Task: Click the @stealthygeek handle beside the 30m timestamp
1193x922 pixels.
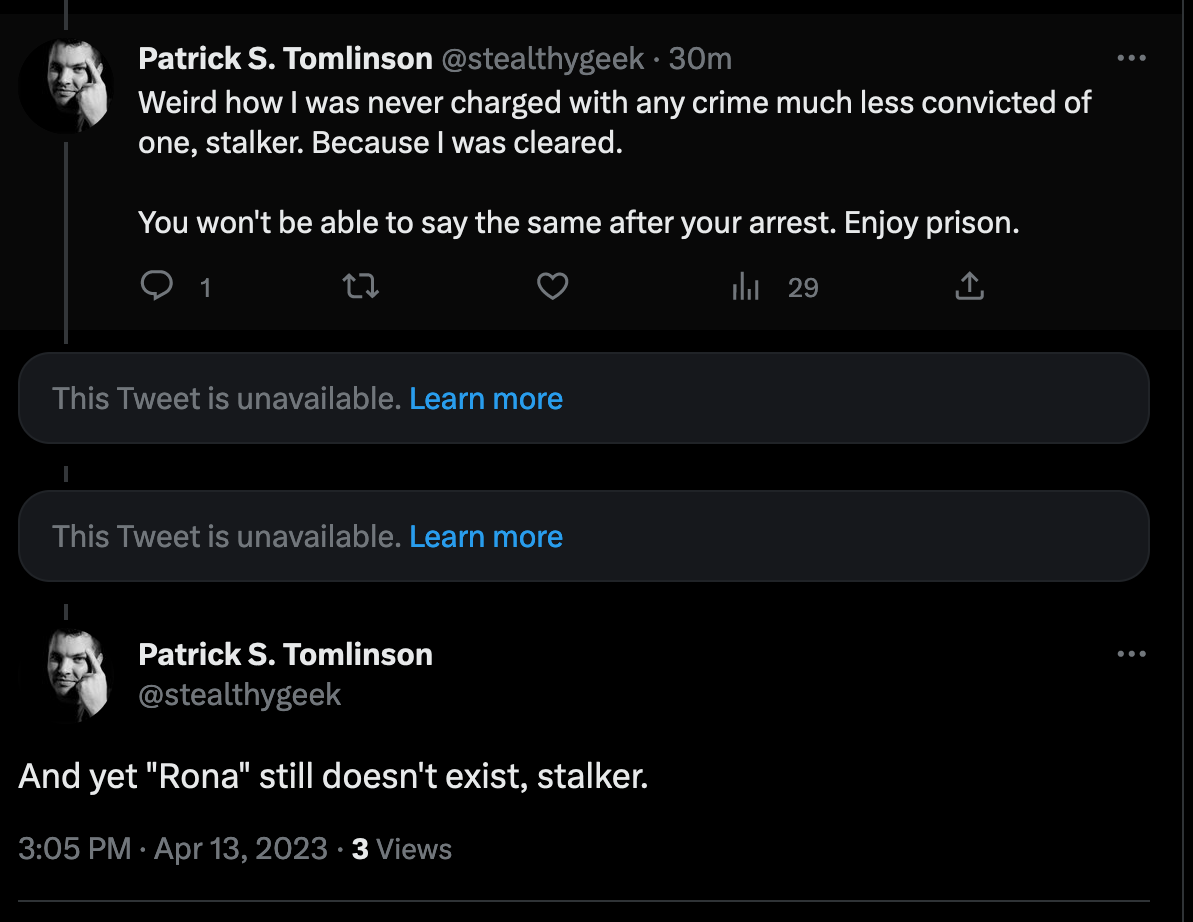Action: point(542,59)
